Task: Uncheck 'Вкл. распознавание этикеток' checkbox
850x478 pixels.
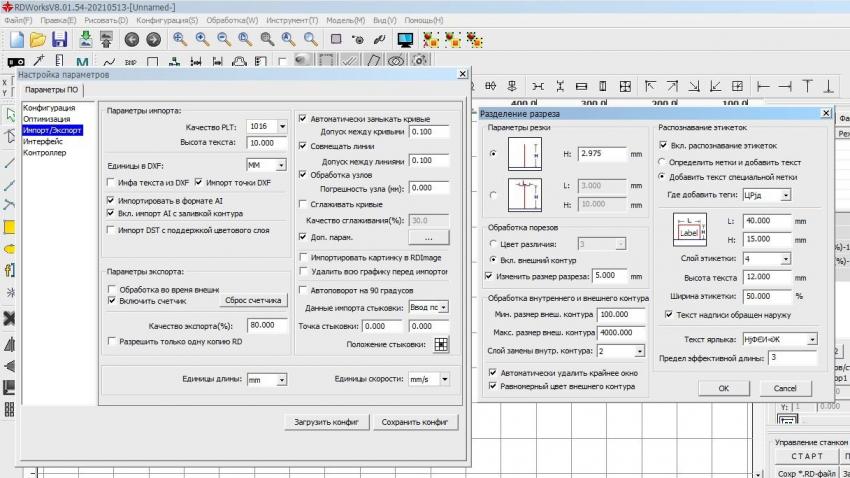Action: 663,145
